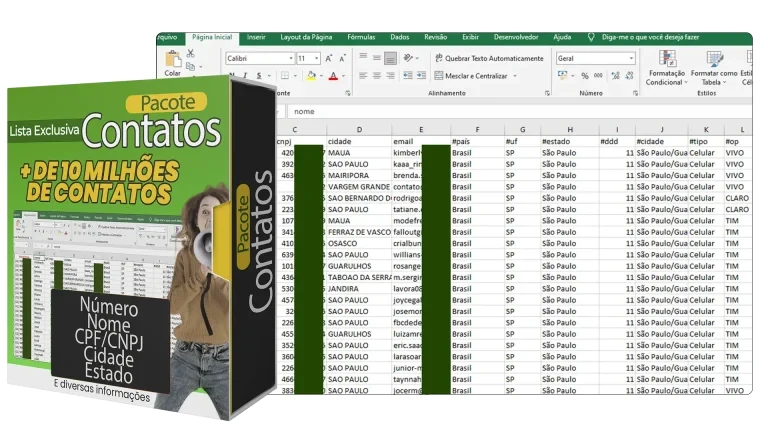Increase font size with larger A
Image resolution: width=768 pixels, height=432 pixels.
click(330, 58)
